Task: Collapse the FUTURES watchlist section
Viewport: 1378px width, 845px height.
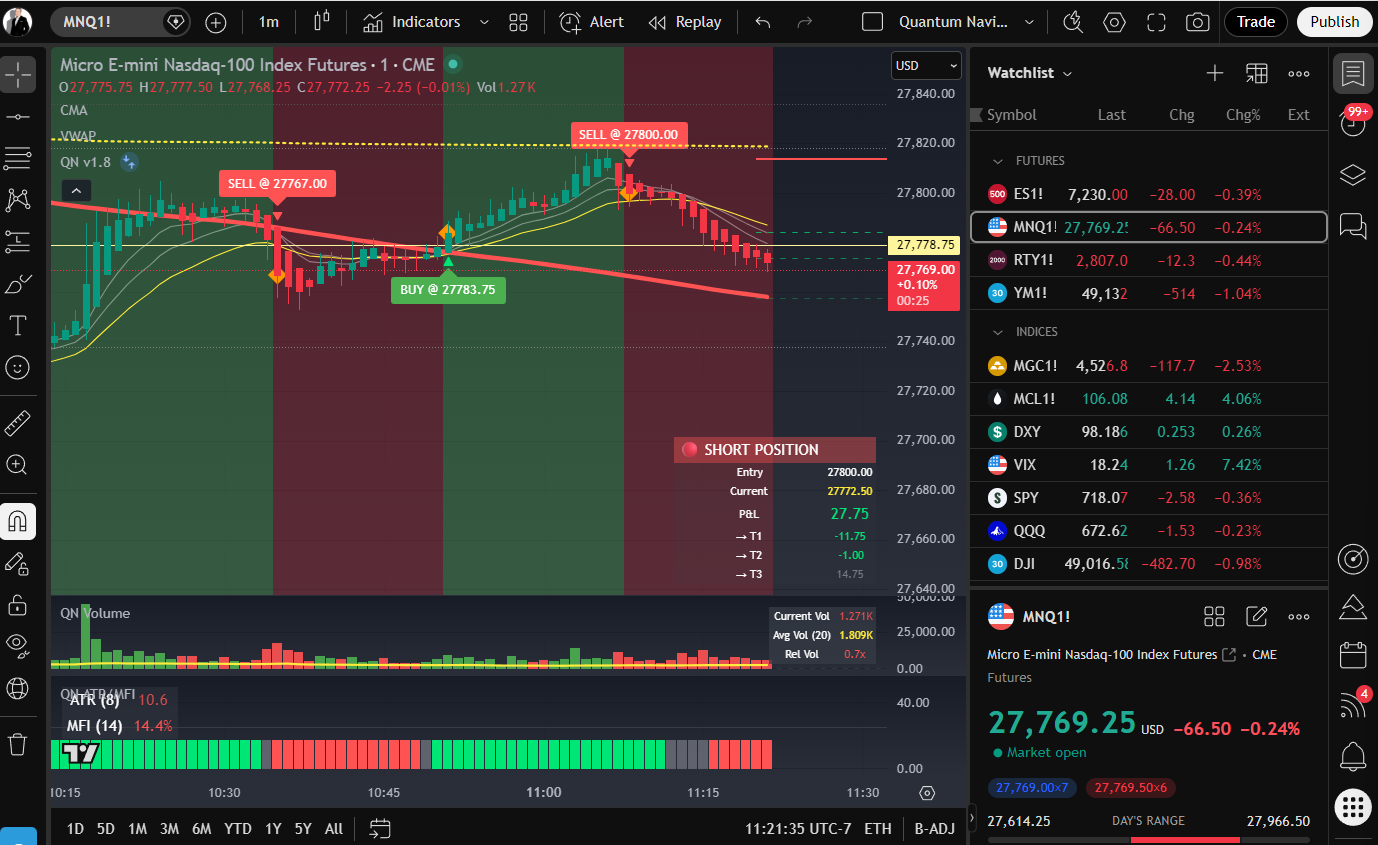Action: 997,161
